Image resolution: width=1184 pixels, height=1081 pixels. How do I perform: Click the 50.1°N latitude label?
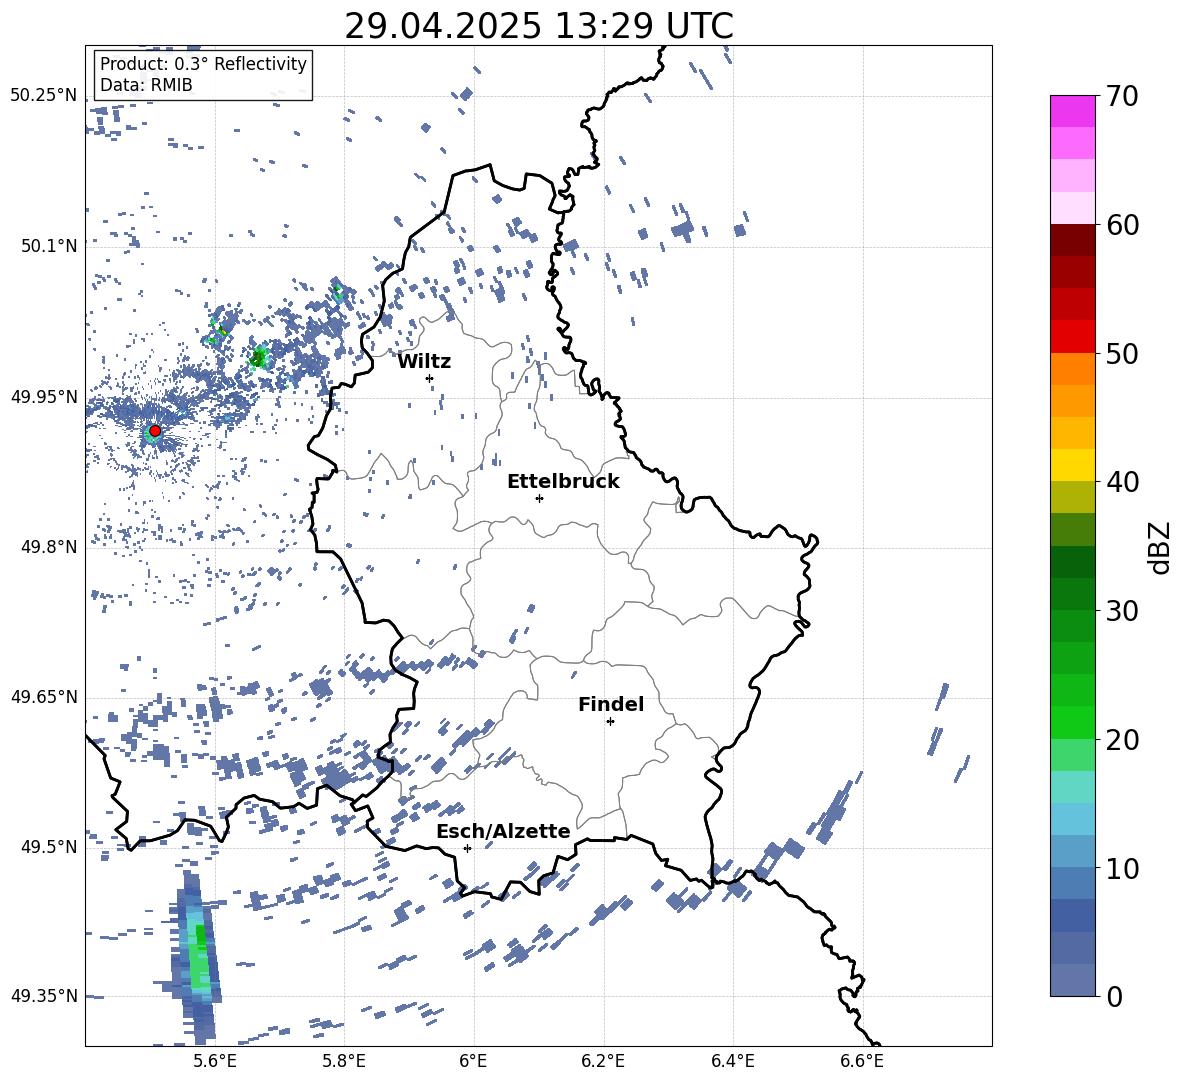49,246
